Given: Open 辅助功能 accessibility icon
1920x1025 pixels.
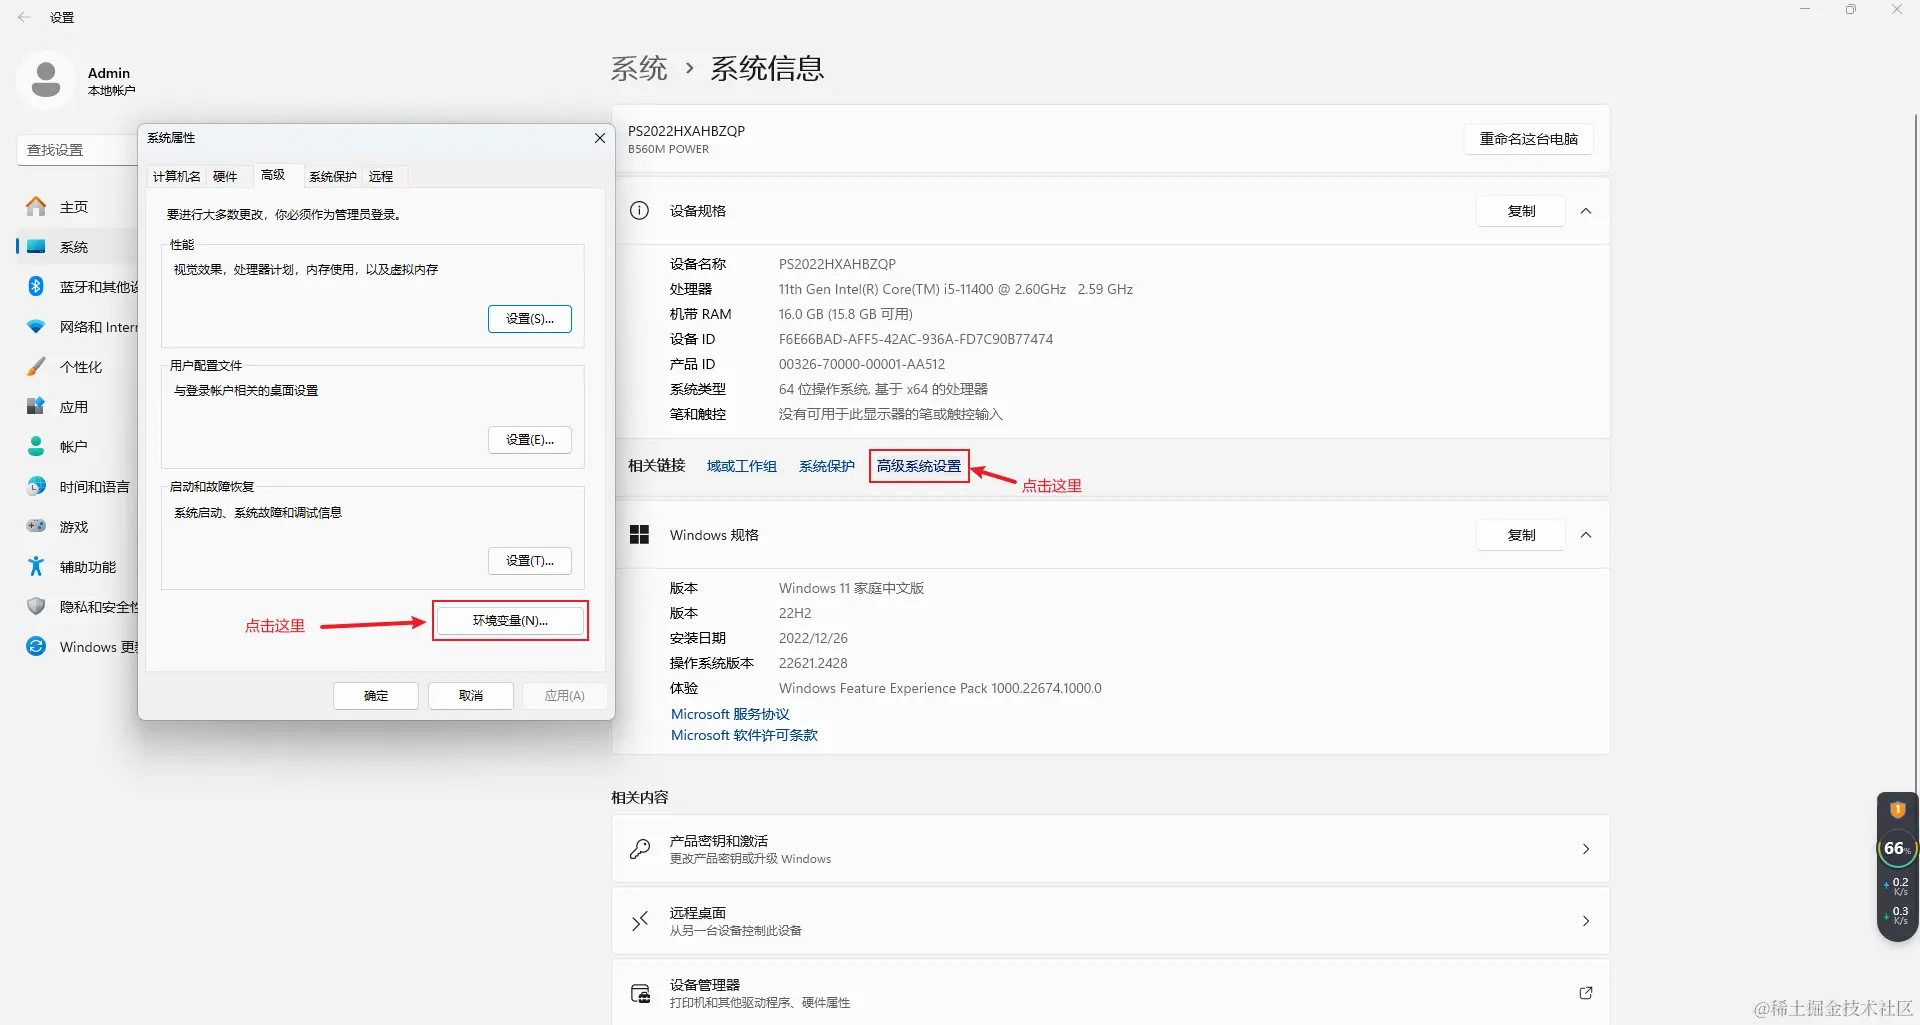Looking at the screenshot, I should (x=36, y=567).
